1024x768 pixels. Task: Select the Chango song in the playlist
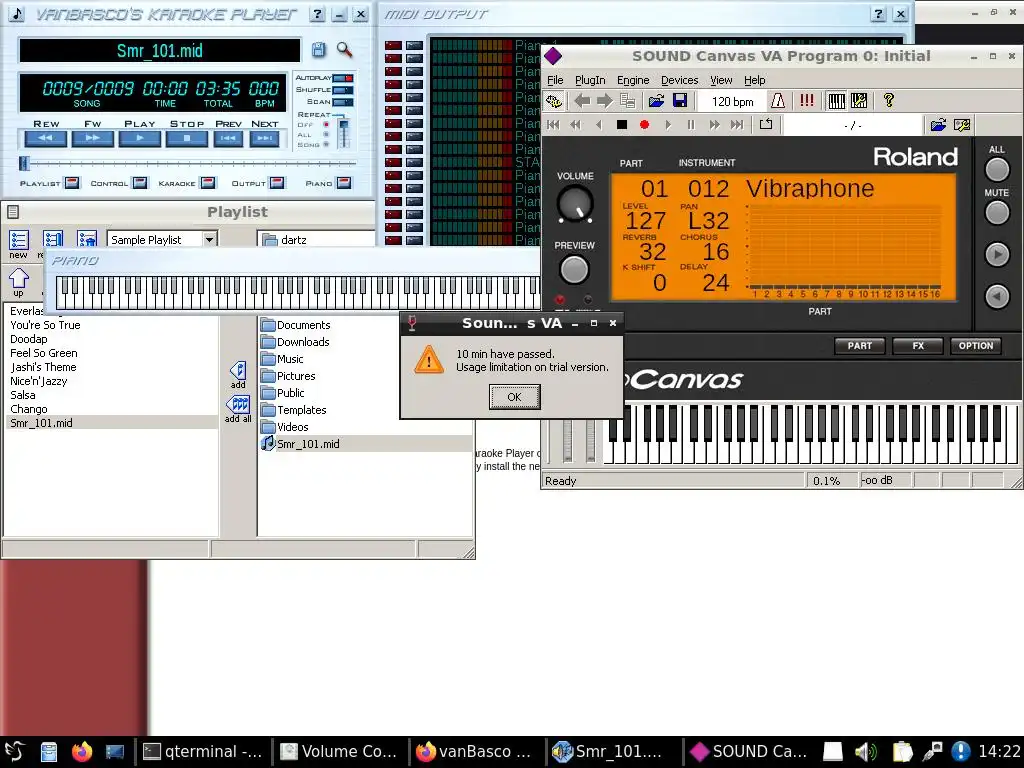pos(29,409)
